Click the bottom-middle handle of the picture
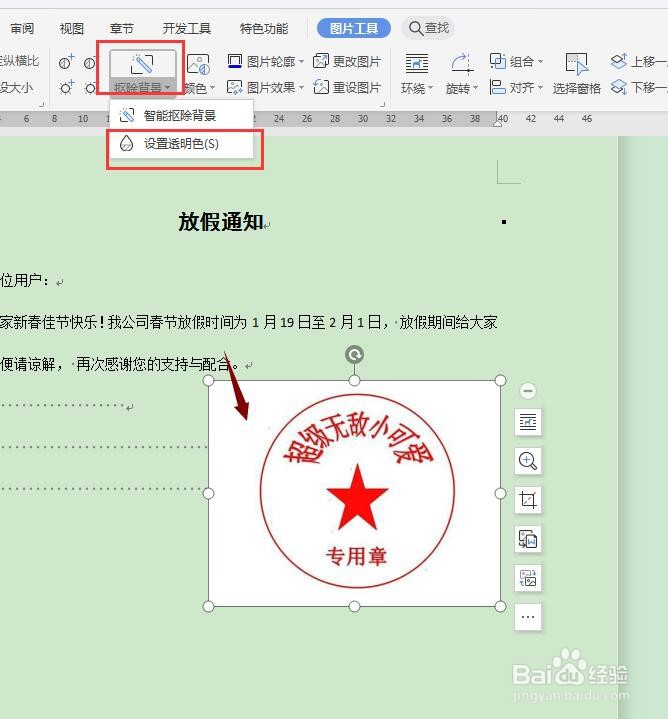Screen dimensions: 668x719 coord(354,607)
